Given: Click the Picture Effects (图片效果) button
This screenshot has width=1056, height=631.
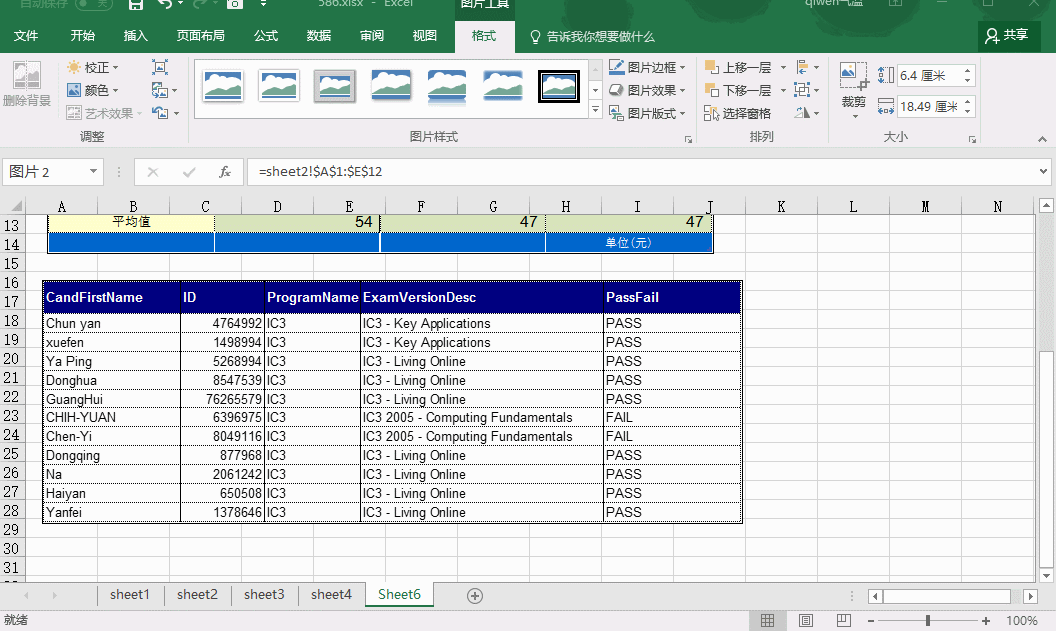Looking at the screenshot, I should 650,90.
